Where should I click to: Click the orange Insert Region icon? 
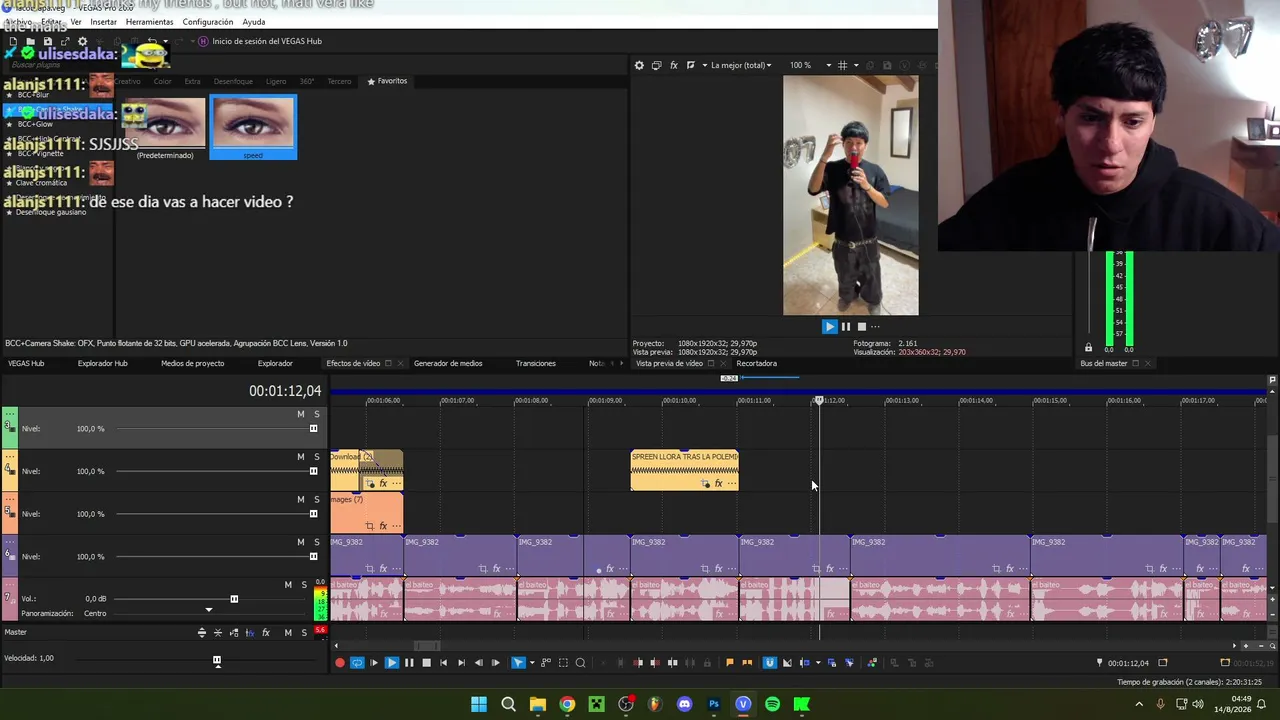(746, 662)
